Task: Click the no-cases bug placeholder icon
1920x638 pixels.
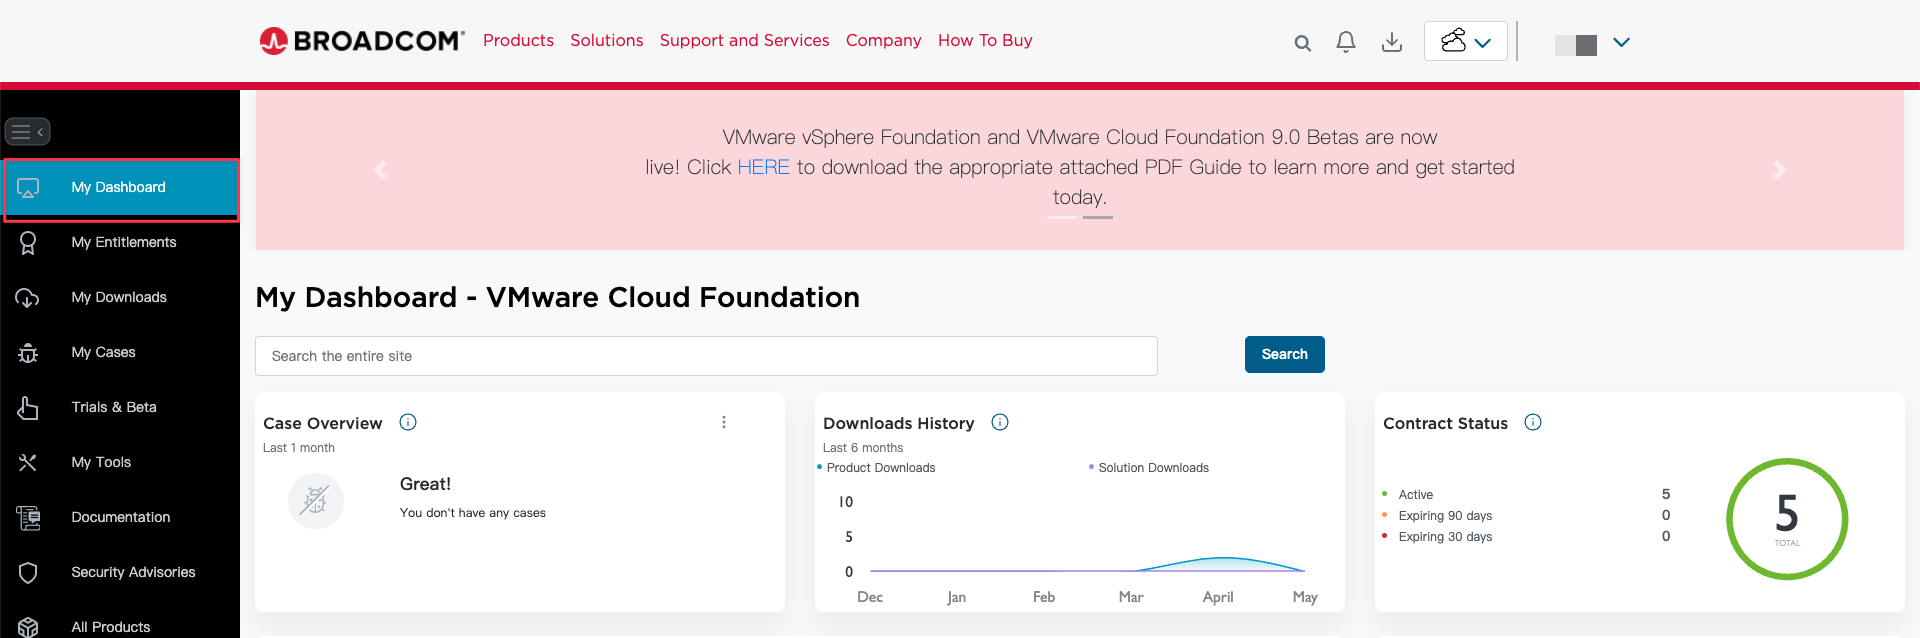Action: (x=316, y=500)
